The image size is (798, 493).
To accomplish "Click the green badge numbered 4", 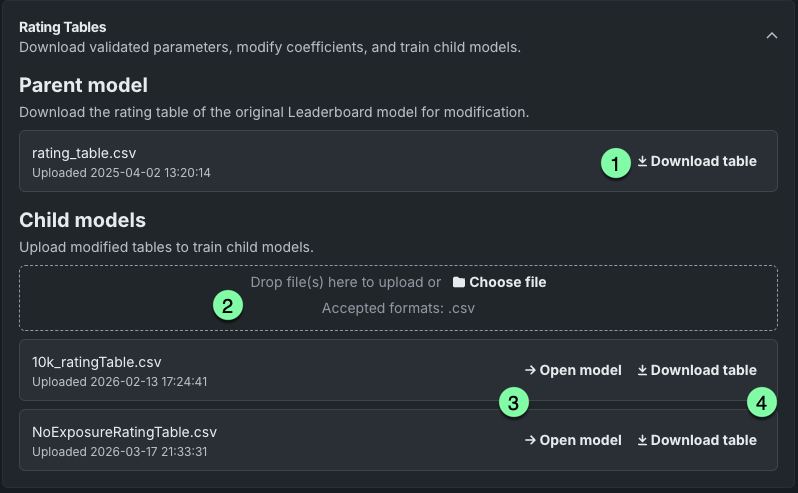I will (762, 403).
